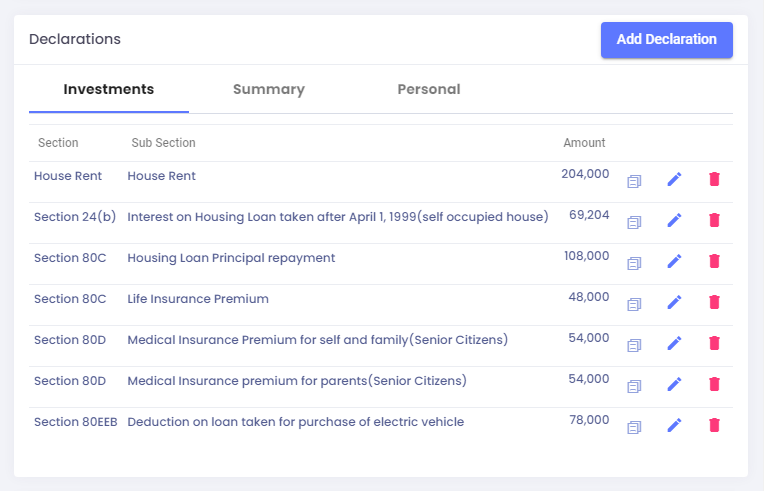Click the Amount column header
764x491 pixels.
584,143
